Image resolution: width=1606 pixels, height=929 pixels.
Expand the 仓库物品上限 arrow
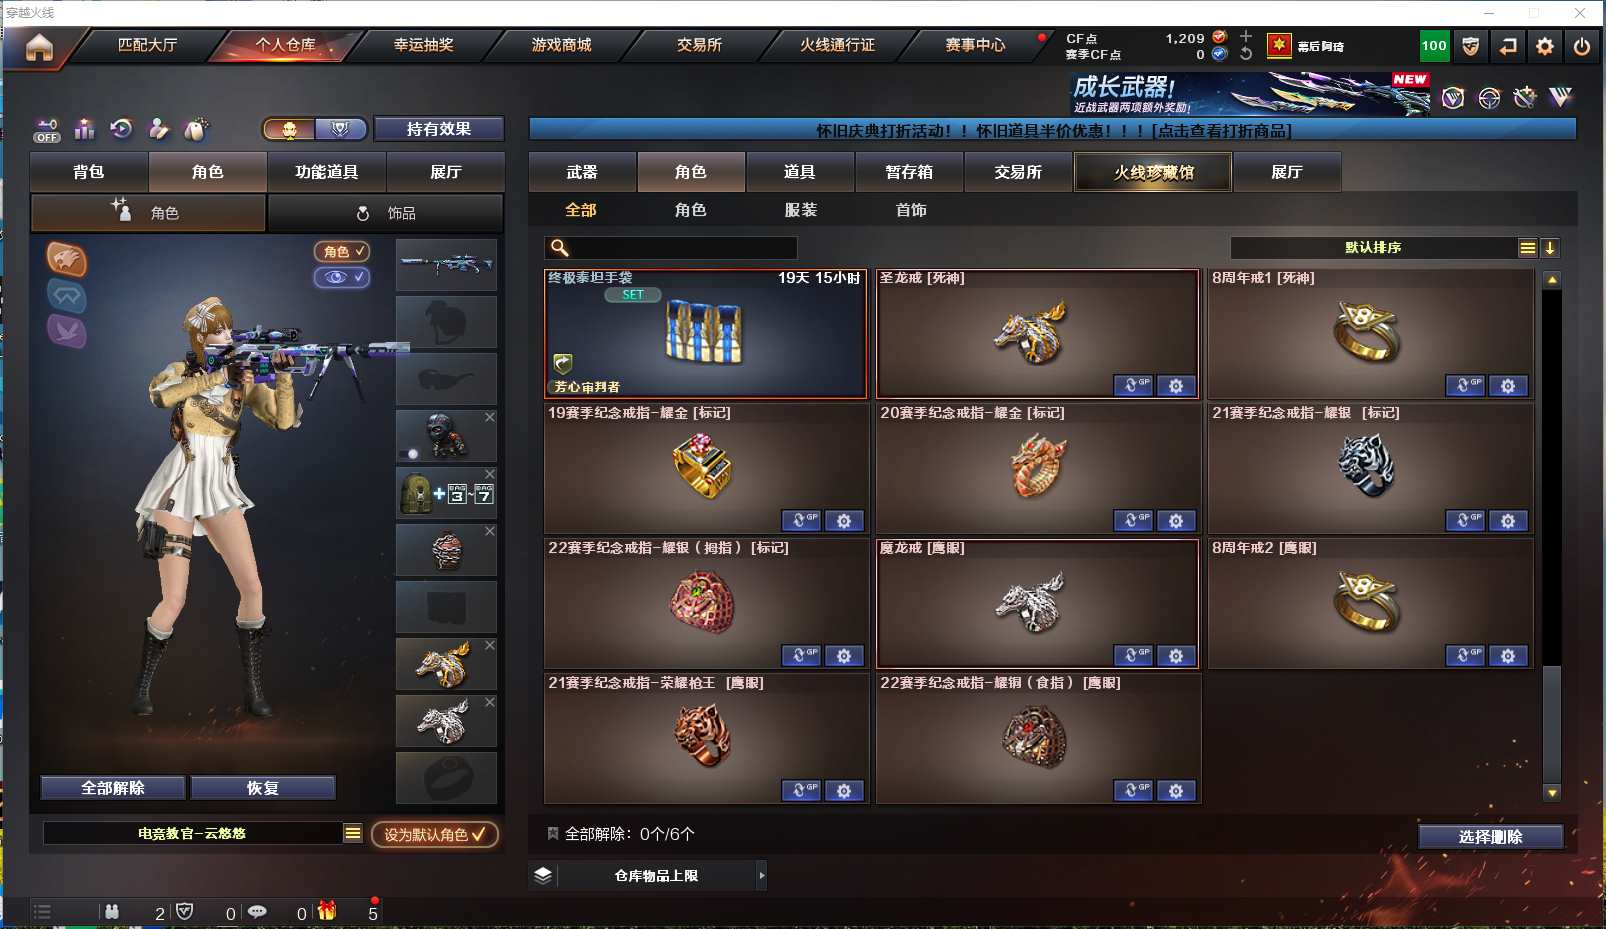762,875
